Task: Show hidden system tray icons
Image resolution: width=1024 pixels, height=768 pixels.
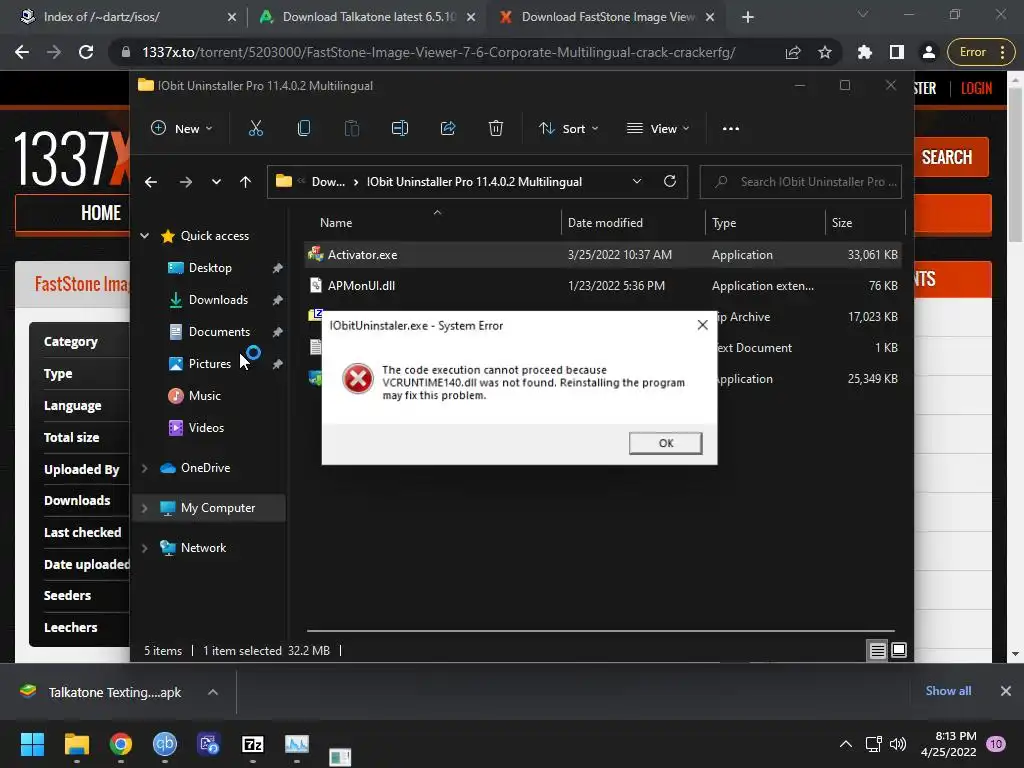Action: (x=845, y=744)
